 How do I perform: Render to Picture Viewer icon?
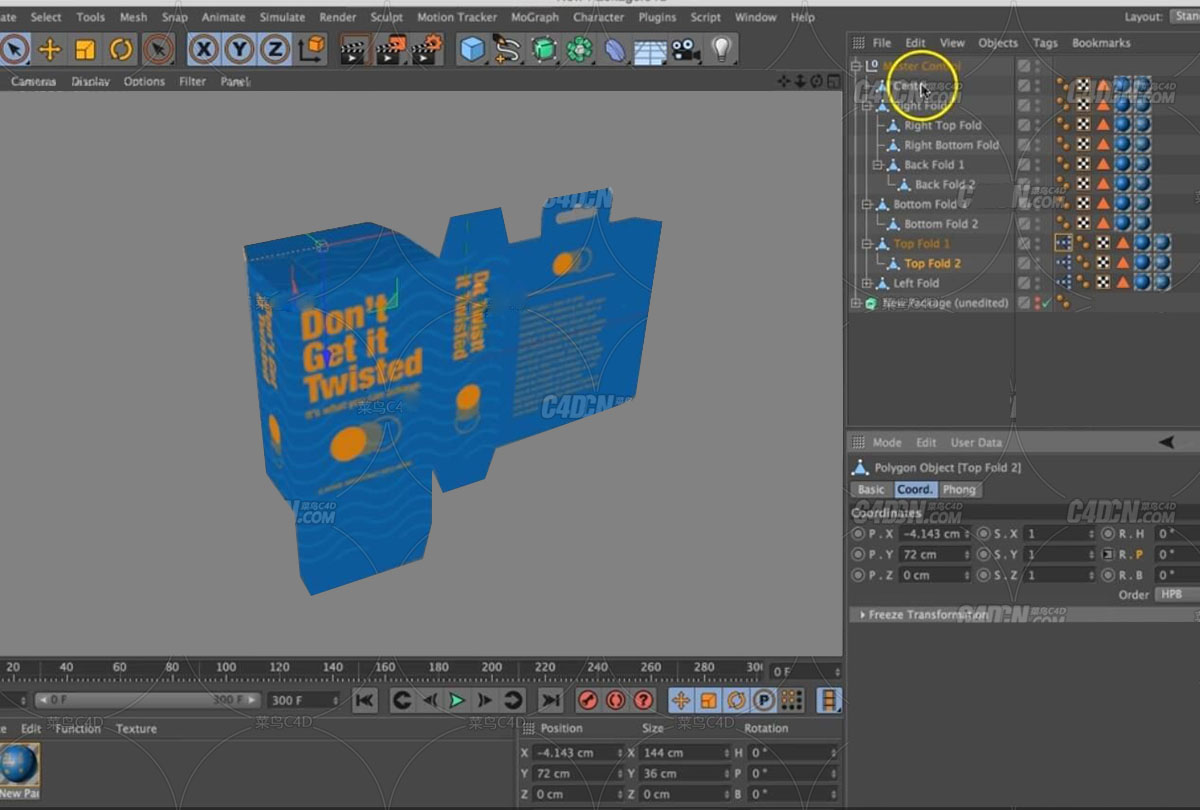[390, 49]
